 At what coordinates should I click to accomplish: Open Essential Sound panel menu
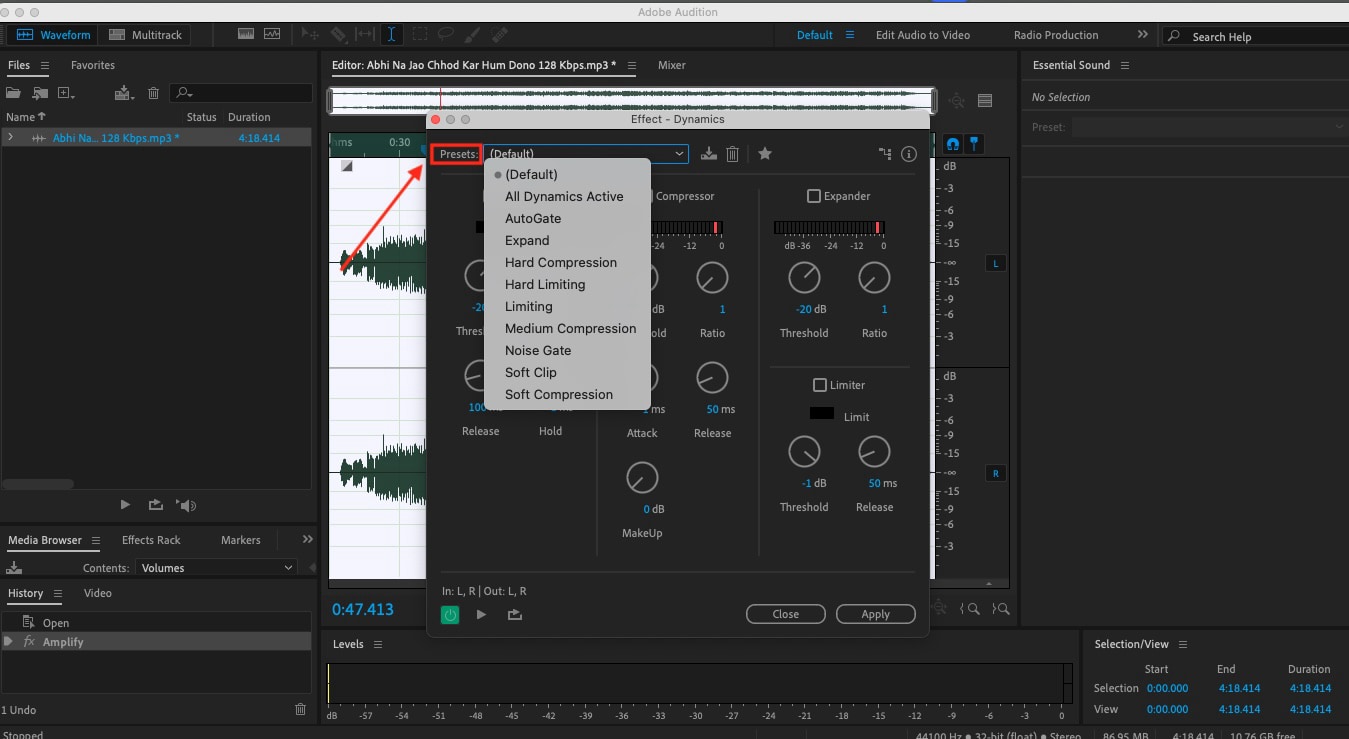point(1125,65)
